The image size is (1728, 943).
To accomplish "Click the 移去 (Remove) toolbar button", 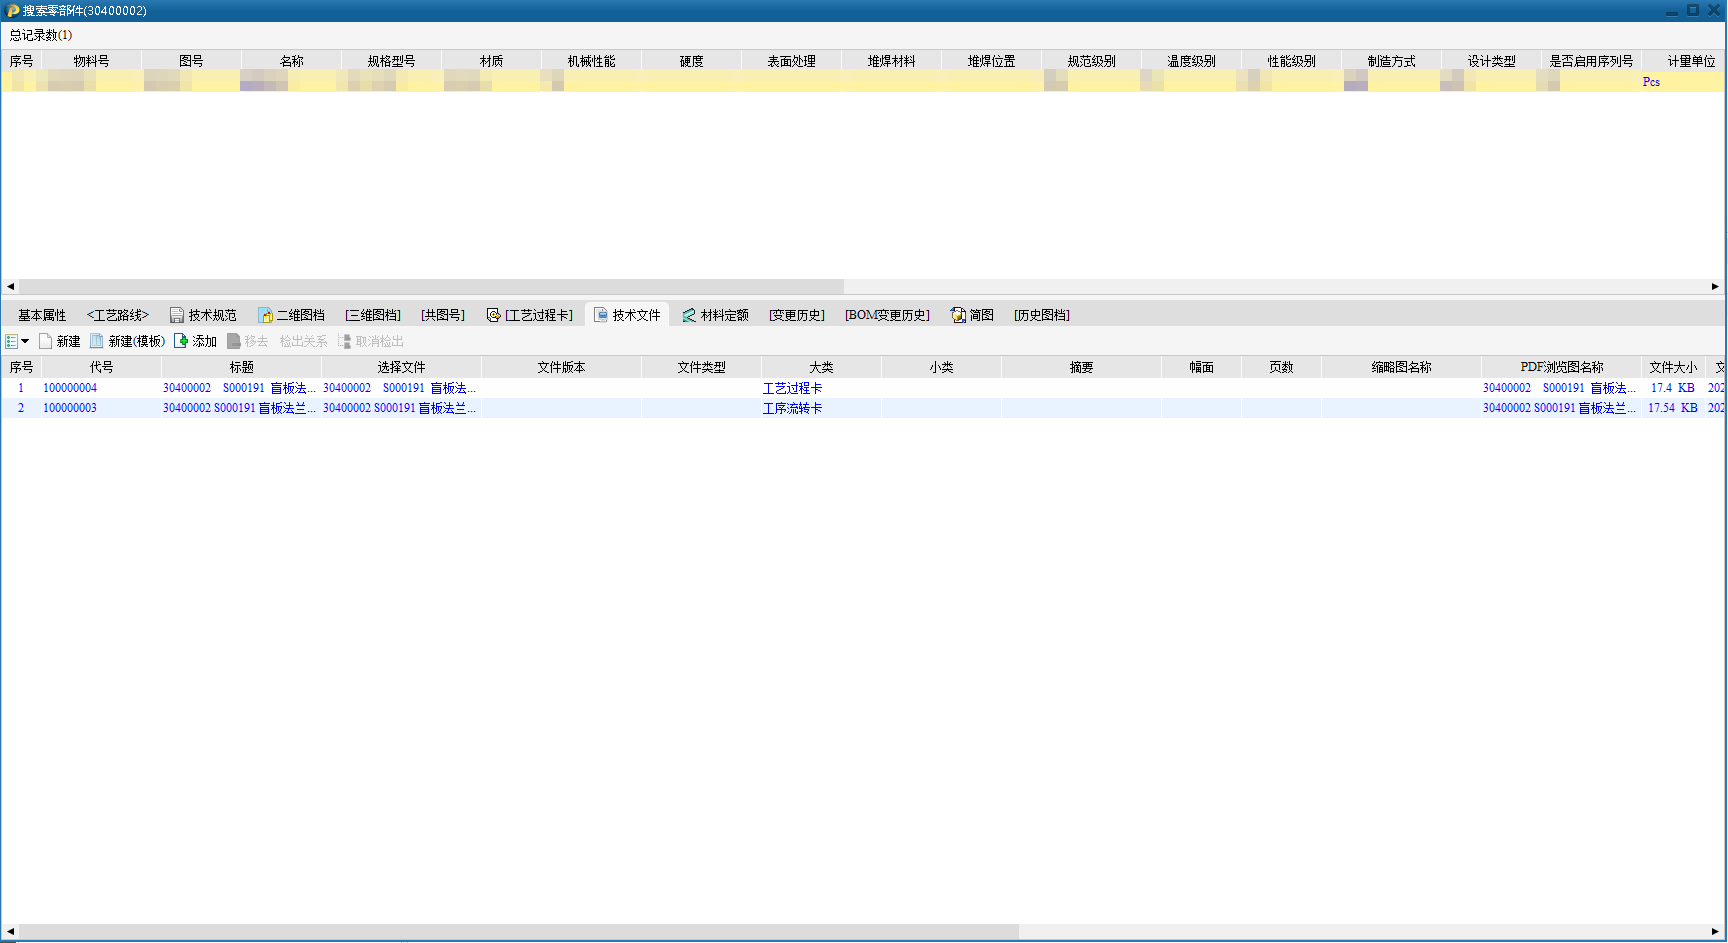I will pyautogui.click(x=247, y=341).
